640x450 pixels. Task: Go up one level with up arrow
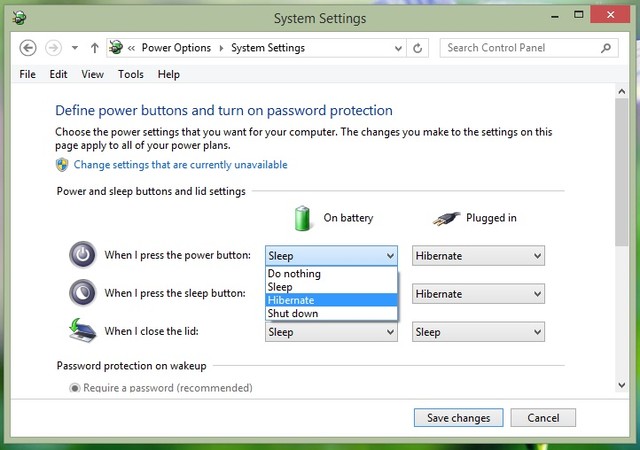coord(94,48)
